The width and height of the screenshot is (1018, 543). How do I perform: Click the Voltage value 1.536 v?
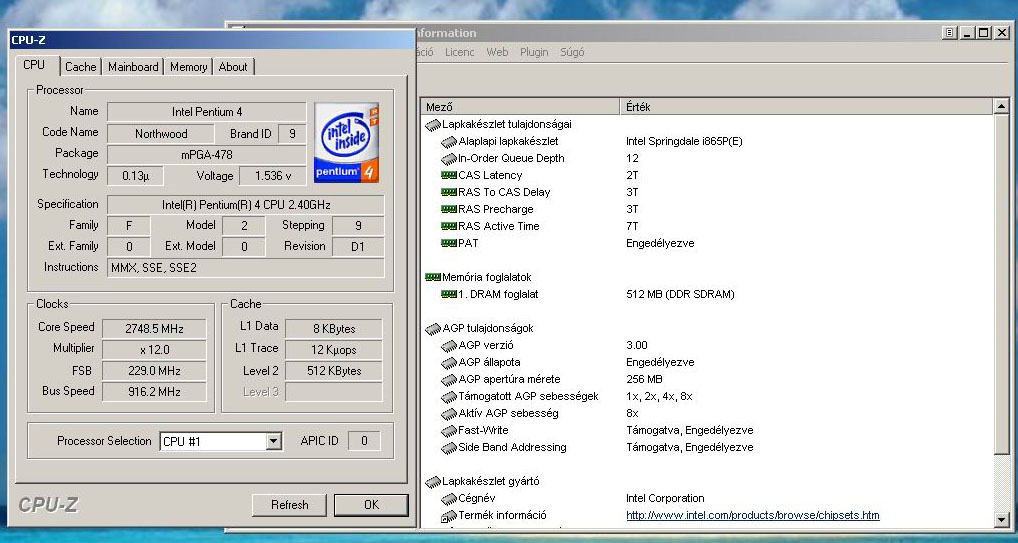point(273,176)
